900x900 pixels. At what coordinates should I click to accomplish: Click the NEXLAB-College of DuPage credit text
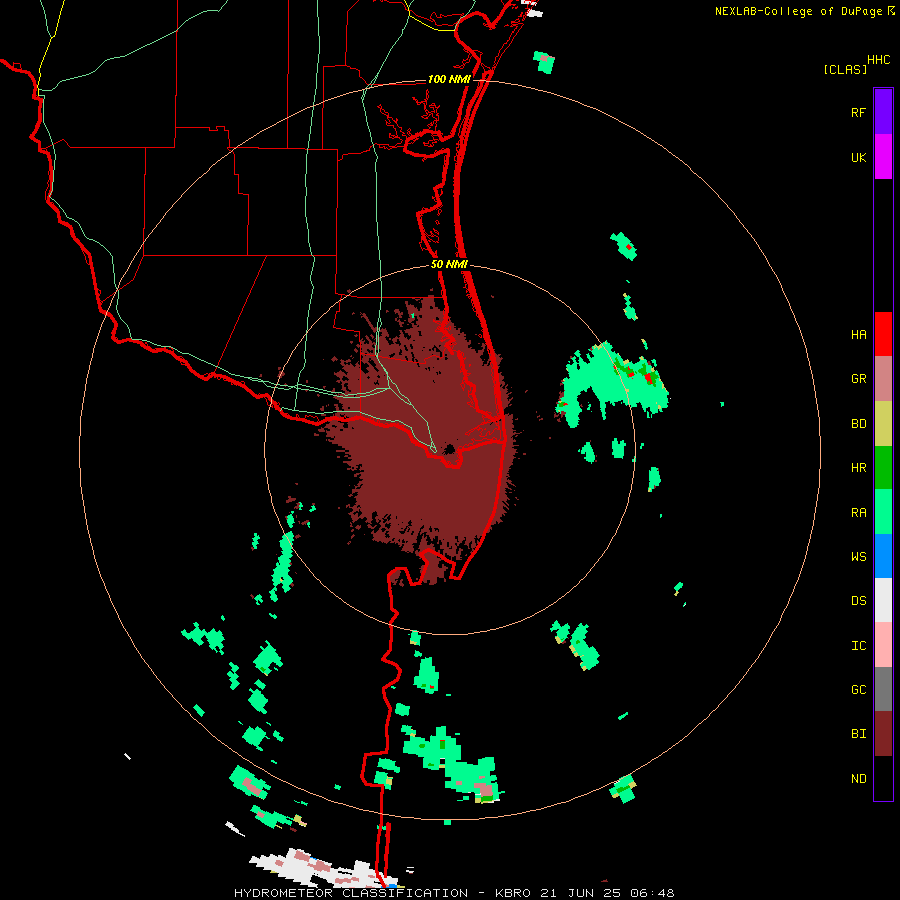[798, 11]
